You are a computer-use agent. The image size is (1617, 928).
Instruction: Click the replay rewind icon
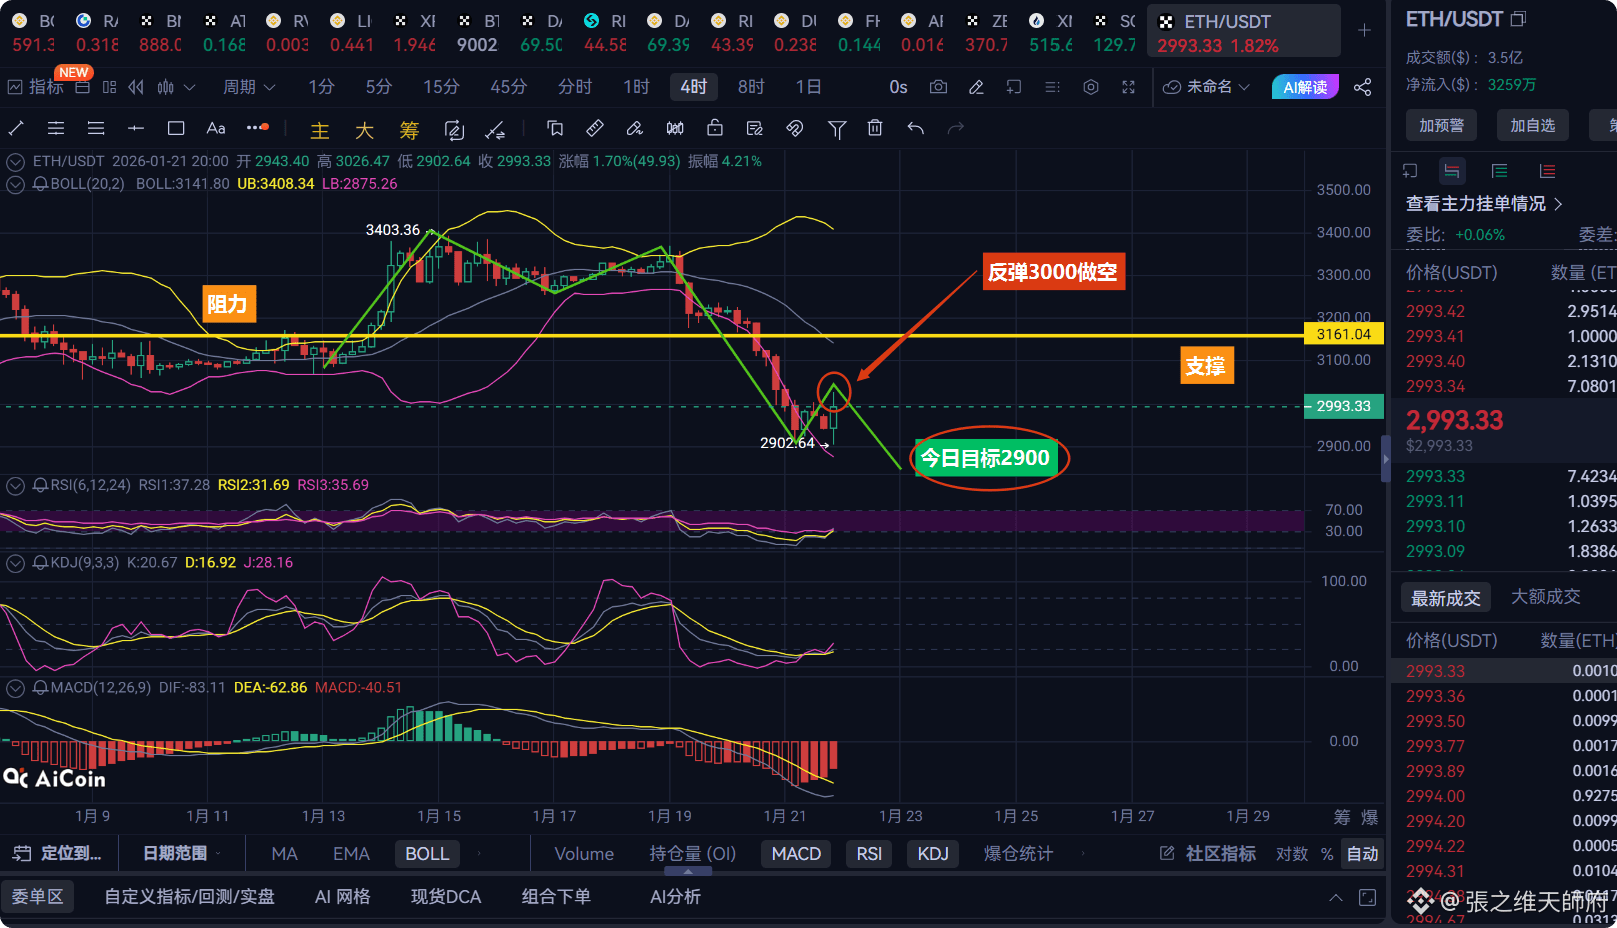(136, 87)
